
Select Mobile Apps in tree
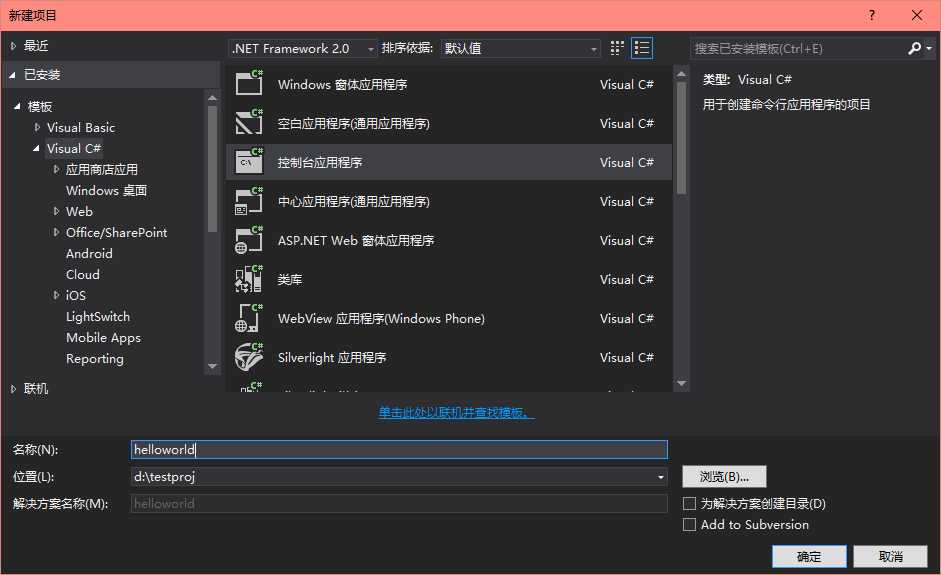(103, 337)
